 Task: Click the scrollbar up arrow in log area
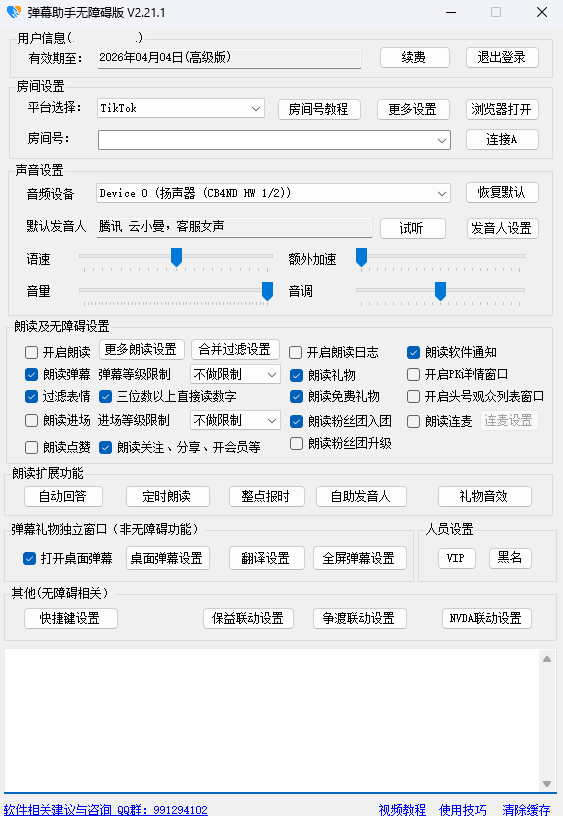coord(546,659)
